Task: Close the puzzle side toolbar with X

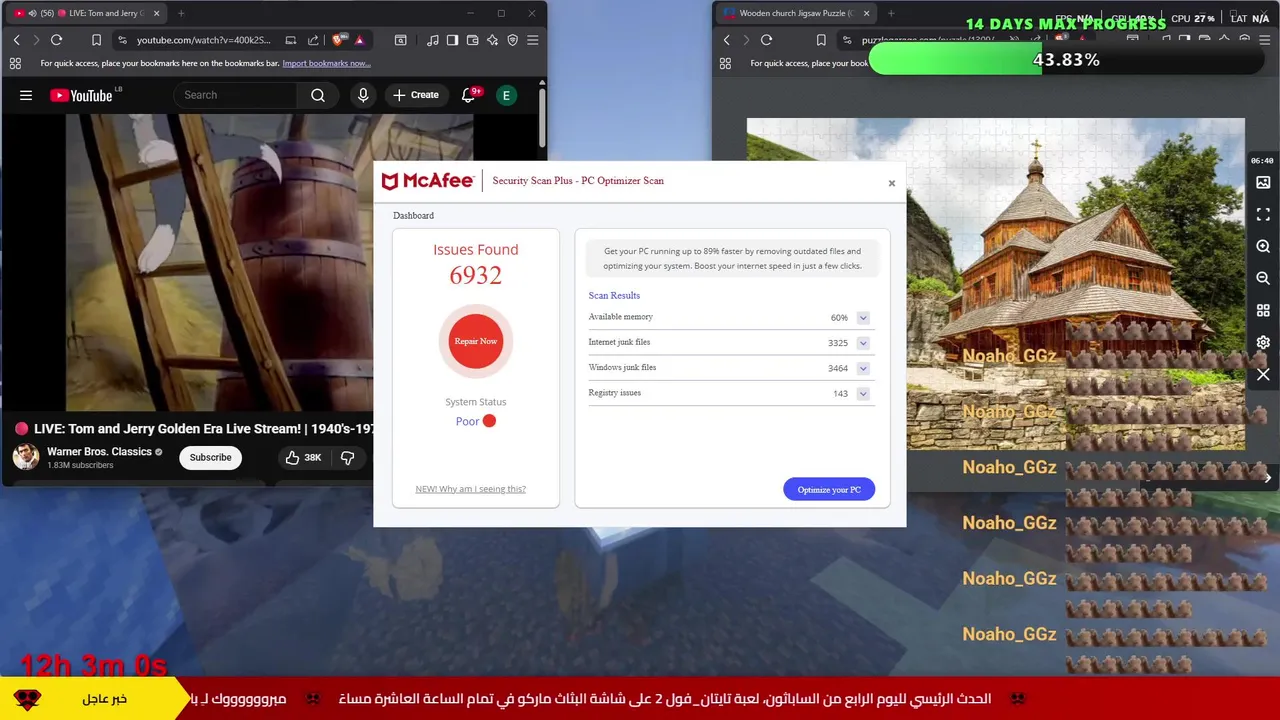Action: (x=1263, y=375)
